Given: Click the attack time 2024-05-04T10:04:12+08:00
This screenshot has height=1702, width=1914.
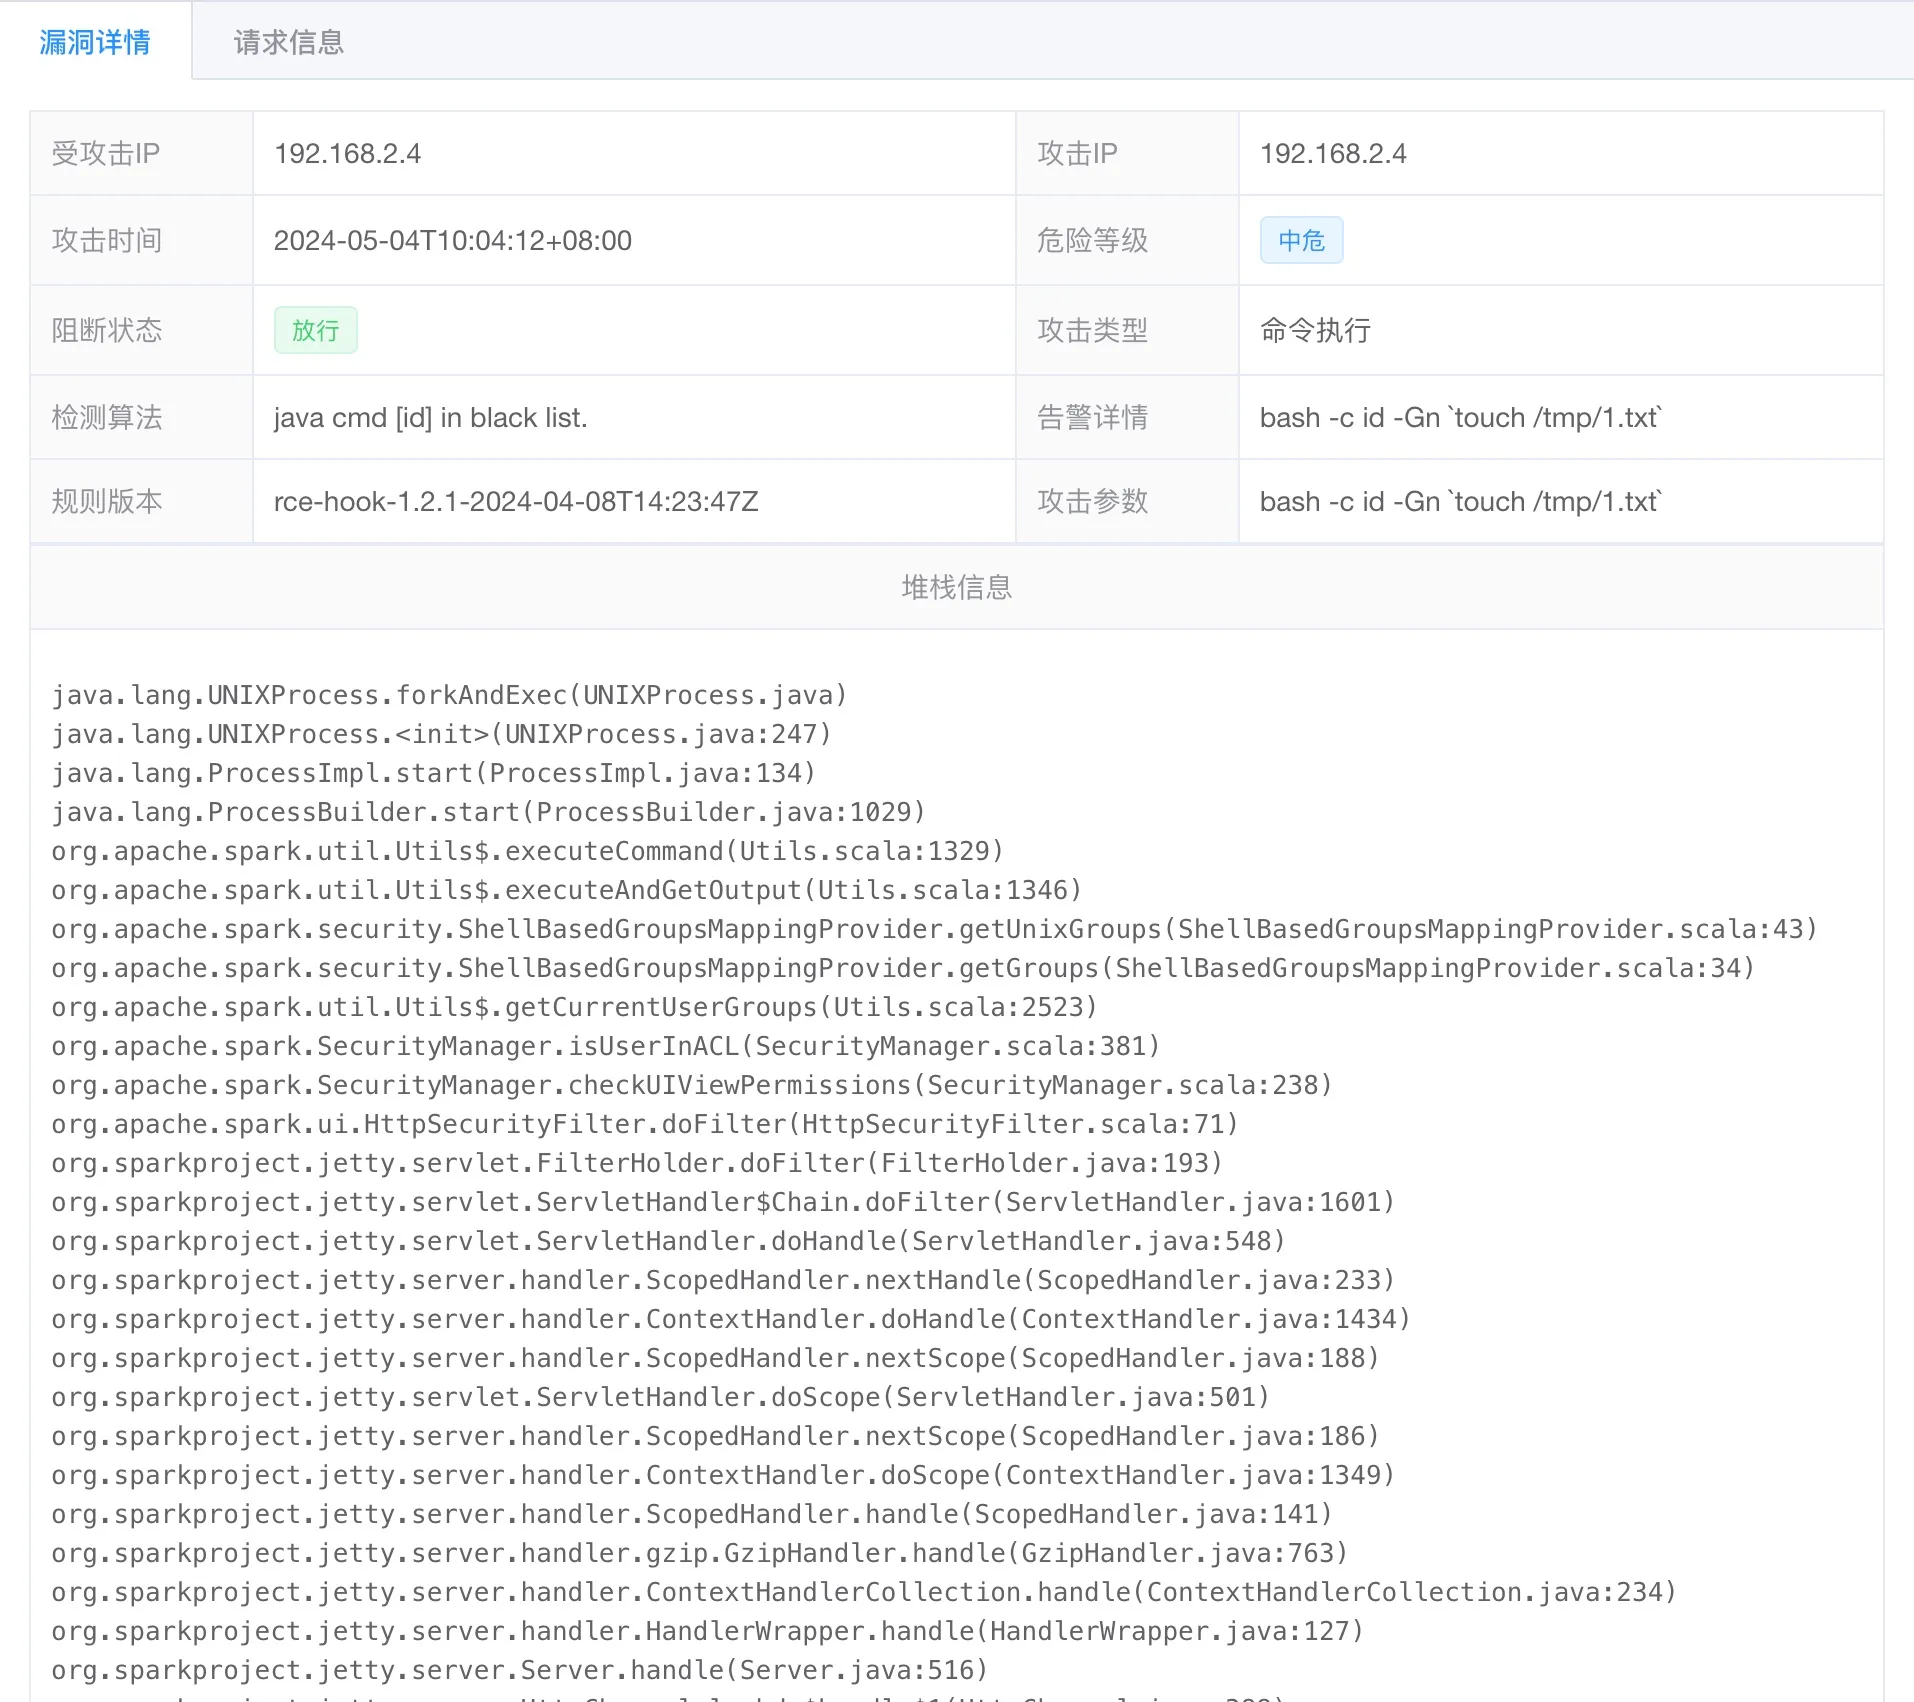Looking at the screenshot, I should coord(452,241).
